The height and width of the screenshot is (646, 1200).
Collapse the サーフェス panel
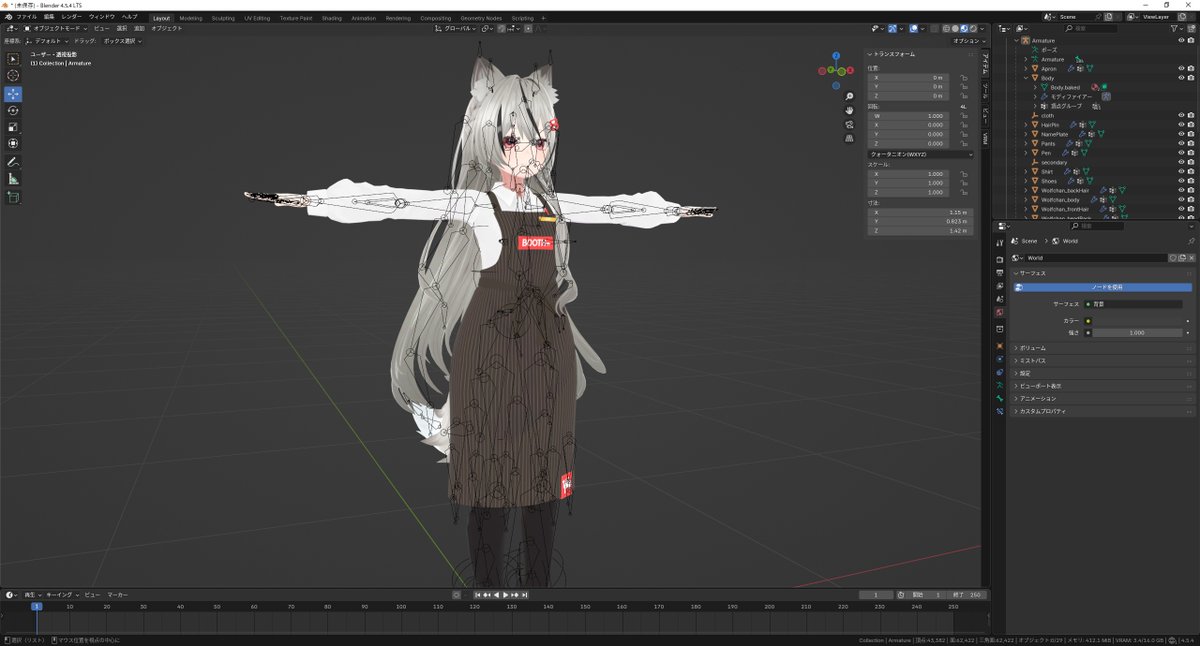[1104, 273]
